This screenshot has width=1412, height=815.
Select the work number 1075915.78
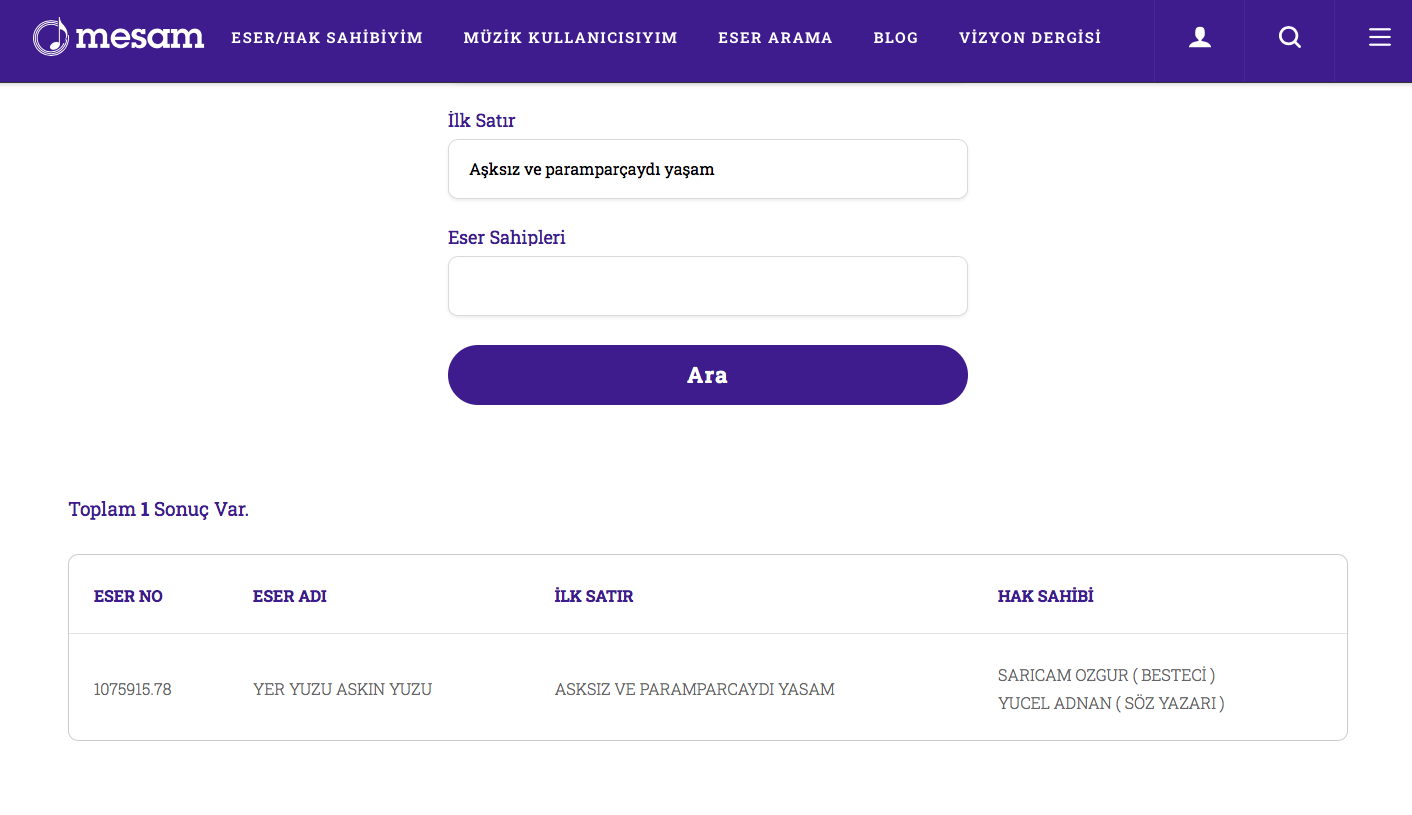[132, 689]
